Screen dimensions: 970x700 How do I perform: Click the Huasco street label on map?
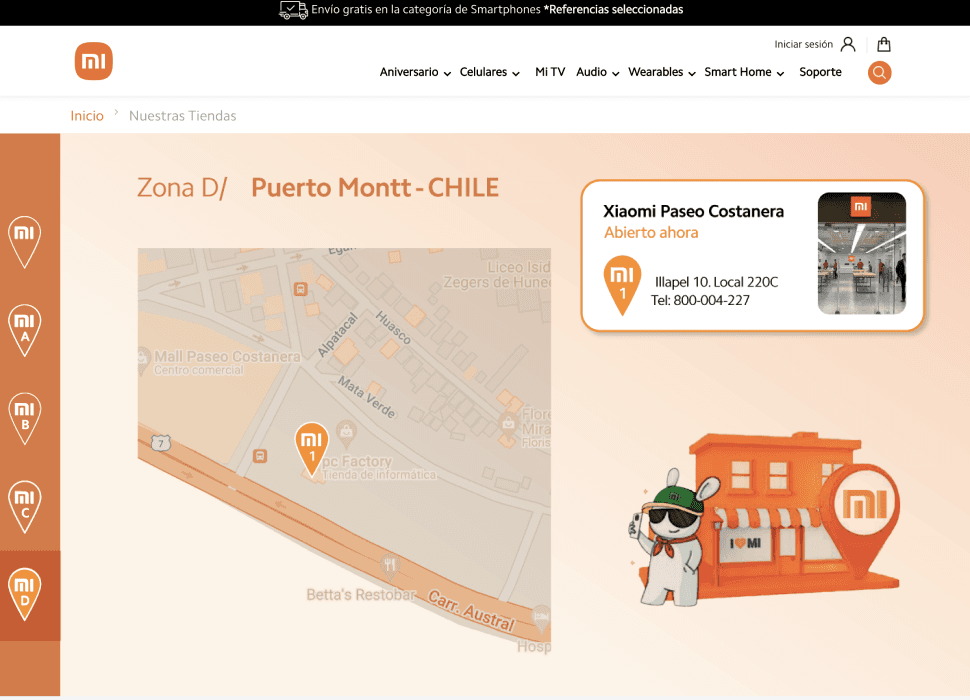(393, 327)
